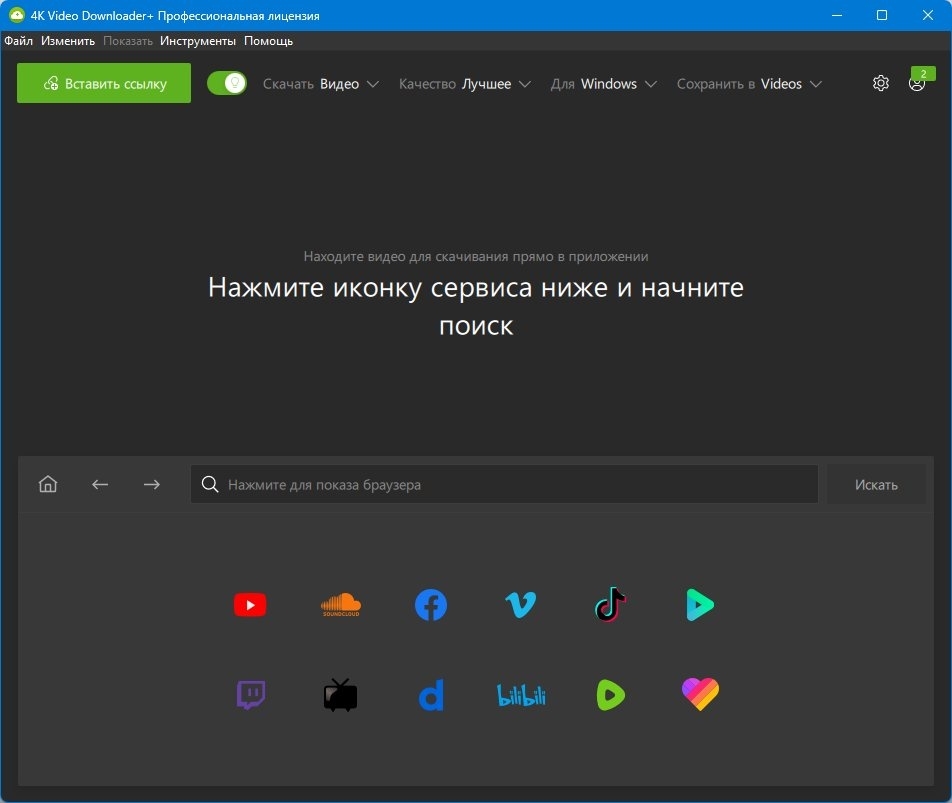Open the Twitch service icon
The width and height of the screenshot is (952, 803).
[x=250, y=695]
